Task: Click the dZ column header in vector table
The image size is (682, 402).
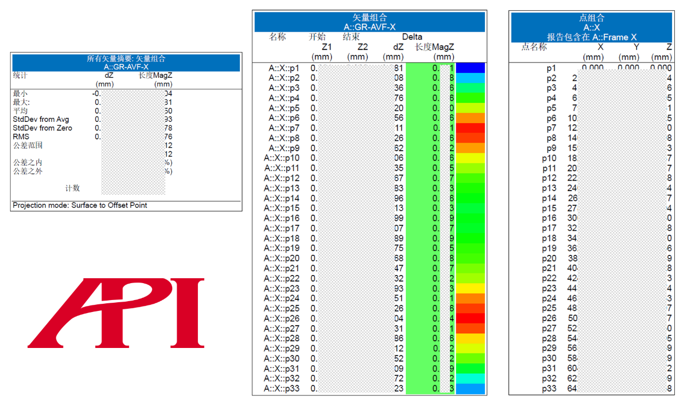Action: pyautogui.click(x=398, y=47)
